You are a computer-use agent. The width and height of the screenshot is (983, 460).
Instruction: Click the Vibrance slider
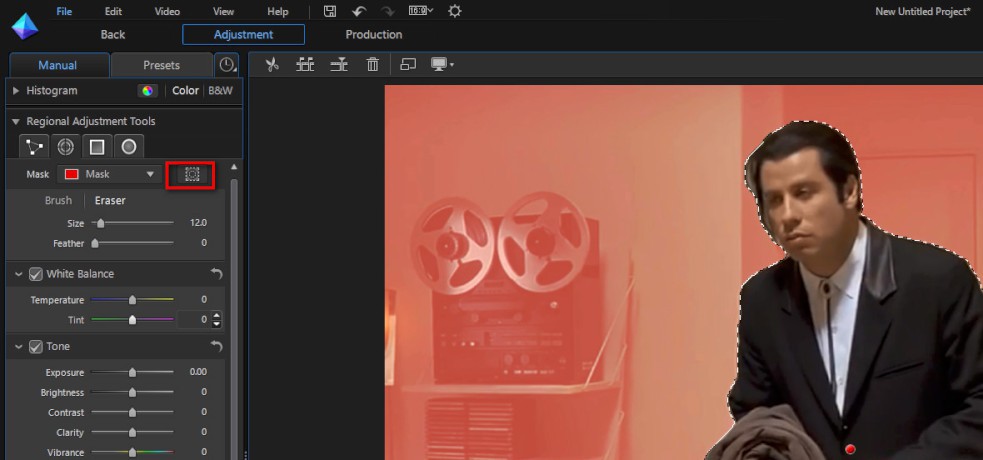[132, 452]
